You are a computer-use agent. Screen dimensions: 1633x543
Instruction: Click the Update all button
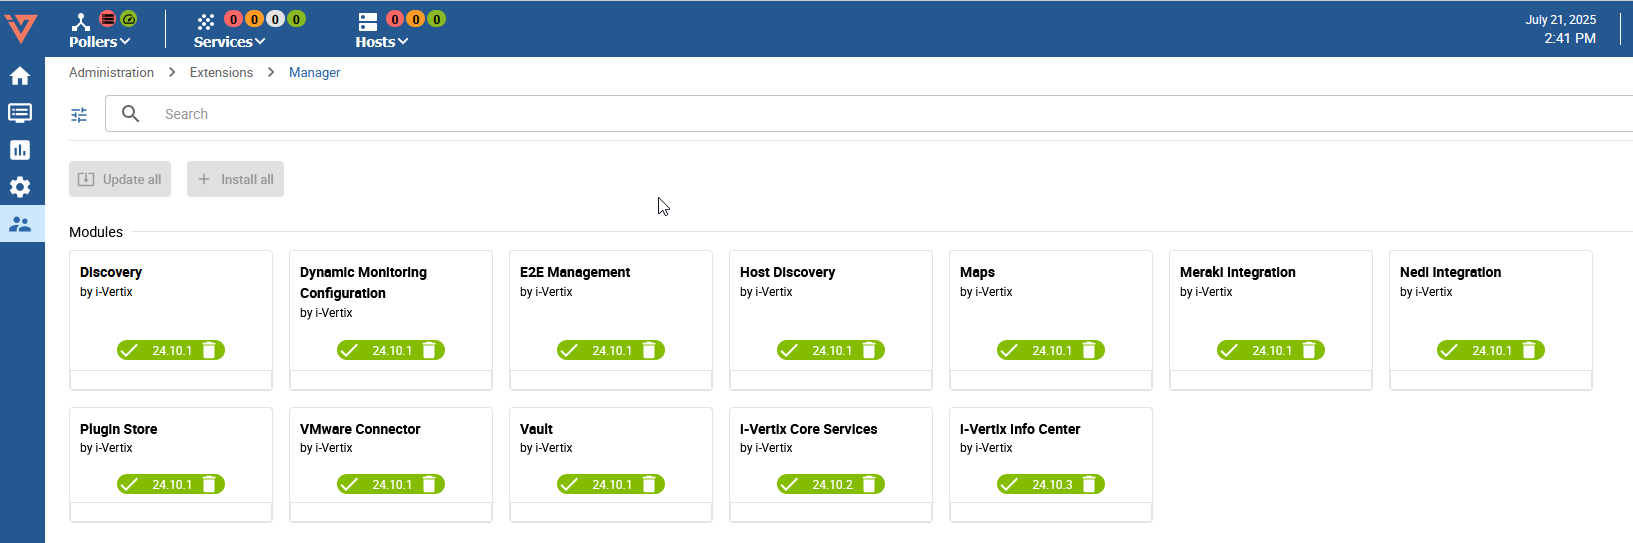tap(120, 179)
